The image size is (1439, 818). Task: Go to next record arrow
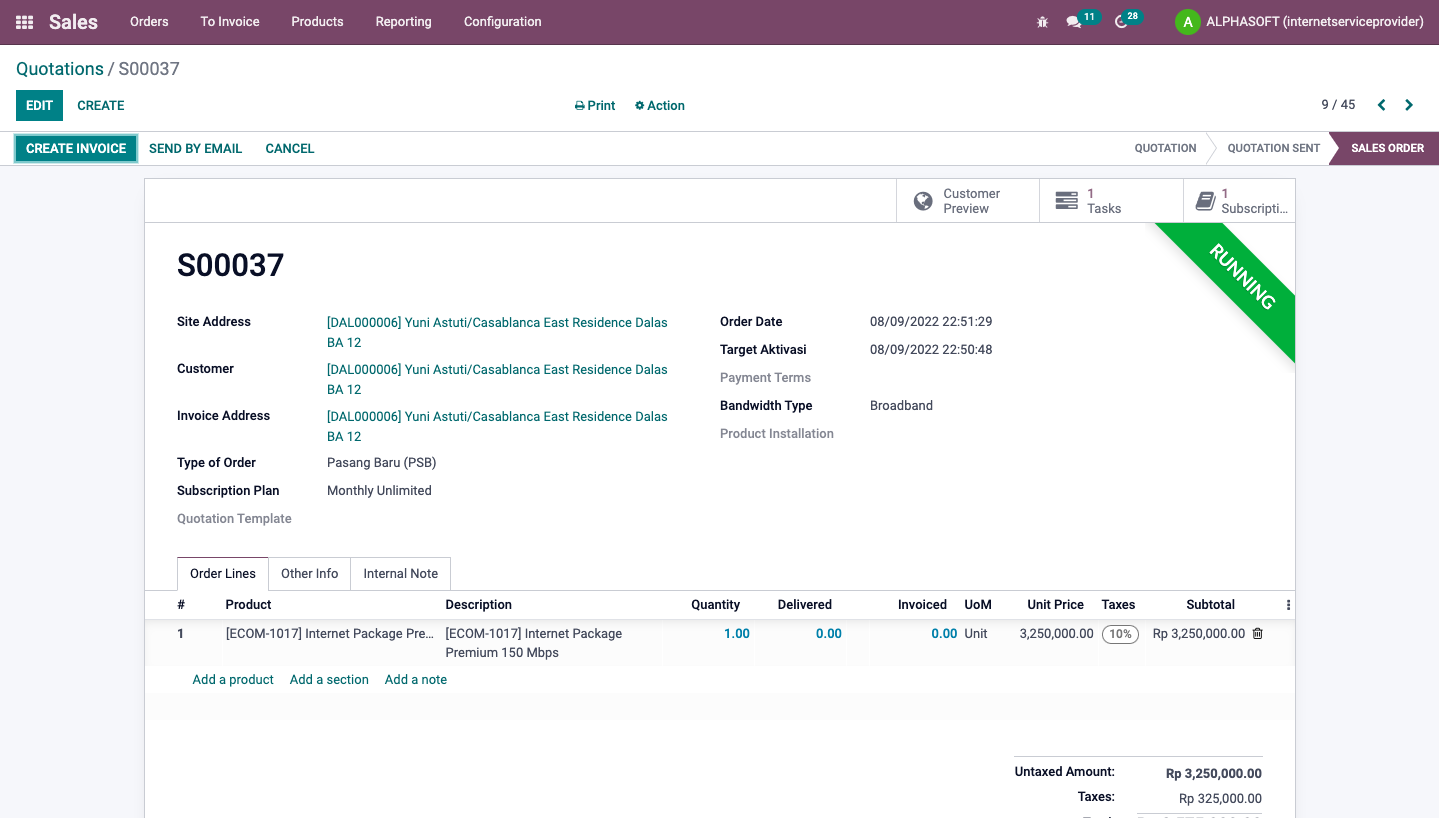[1409, 105]
